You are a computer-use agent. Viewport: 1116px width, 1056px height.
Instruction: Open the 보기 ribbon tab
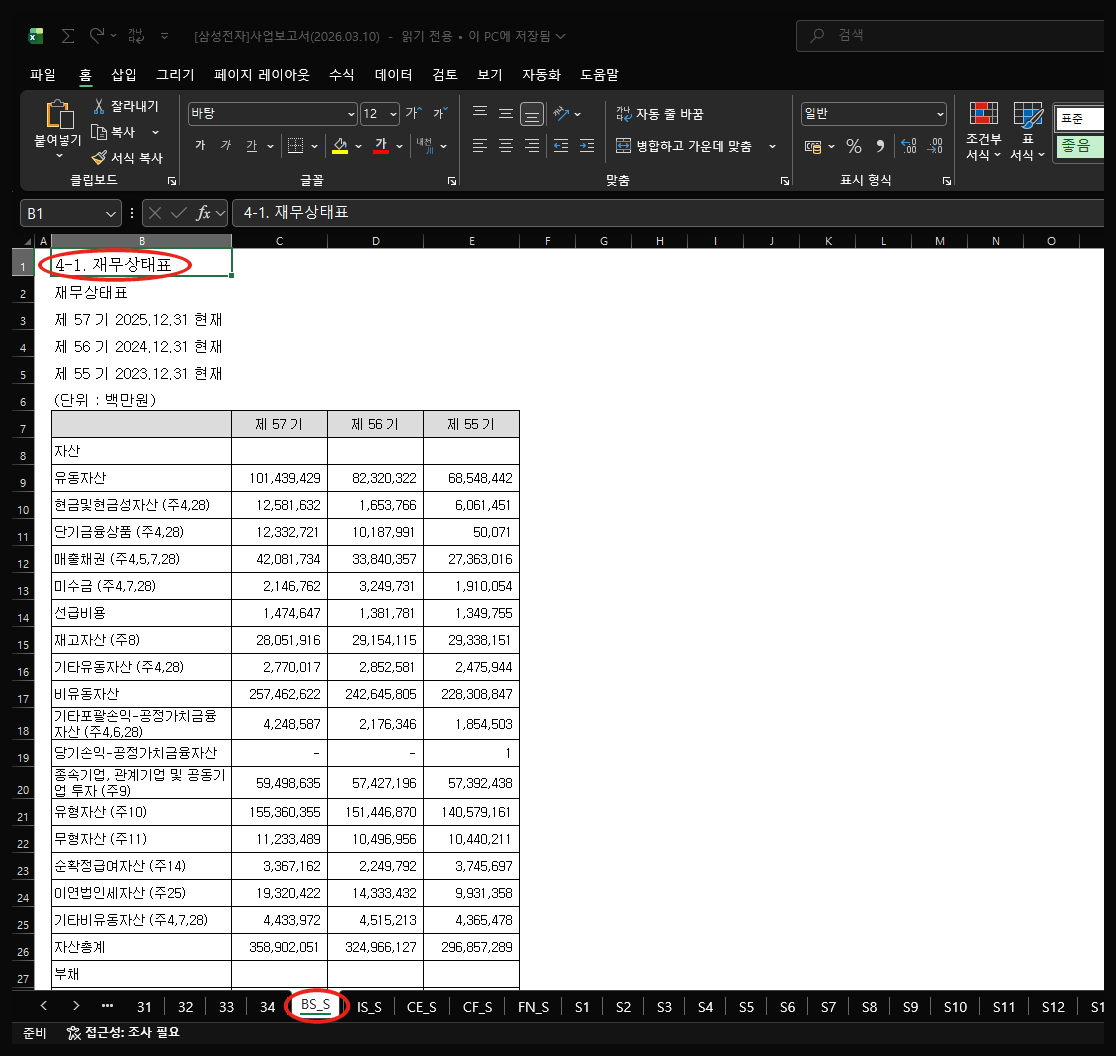click(x=490, y=75)
